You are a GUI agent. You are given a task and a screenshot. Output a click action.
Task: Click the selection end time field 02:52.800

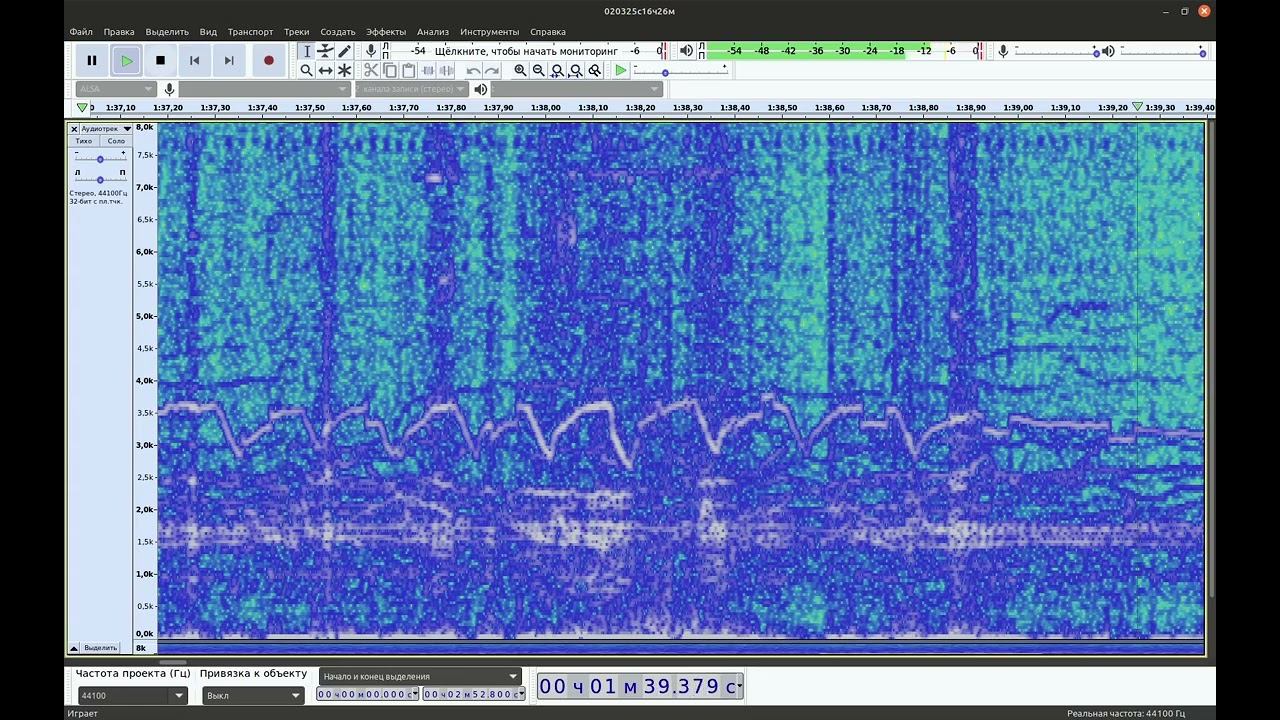click(x=474, y=694)
